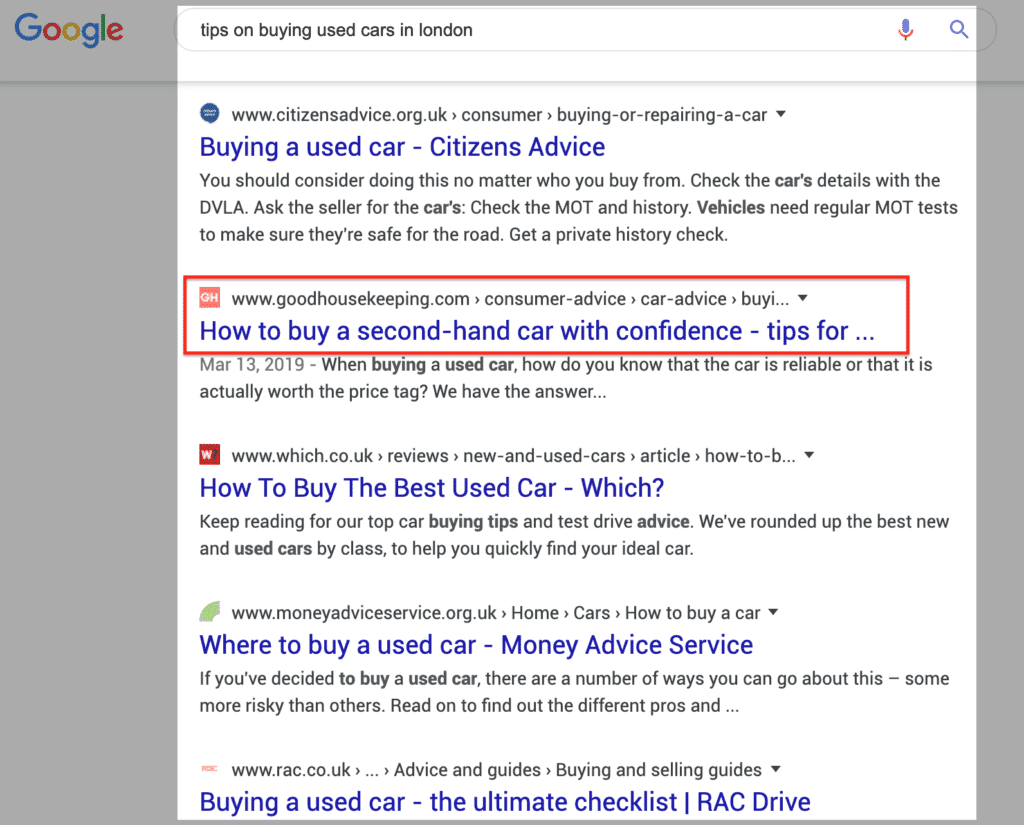Click the Which? red favicon

coord(210,455)
